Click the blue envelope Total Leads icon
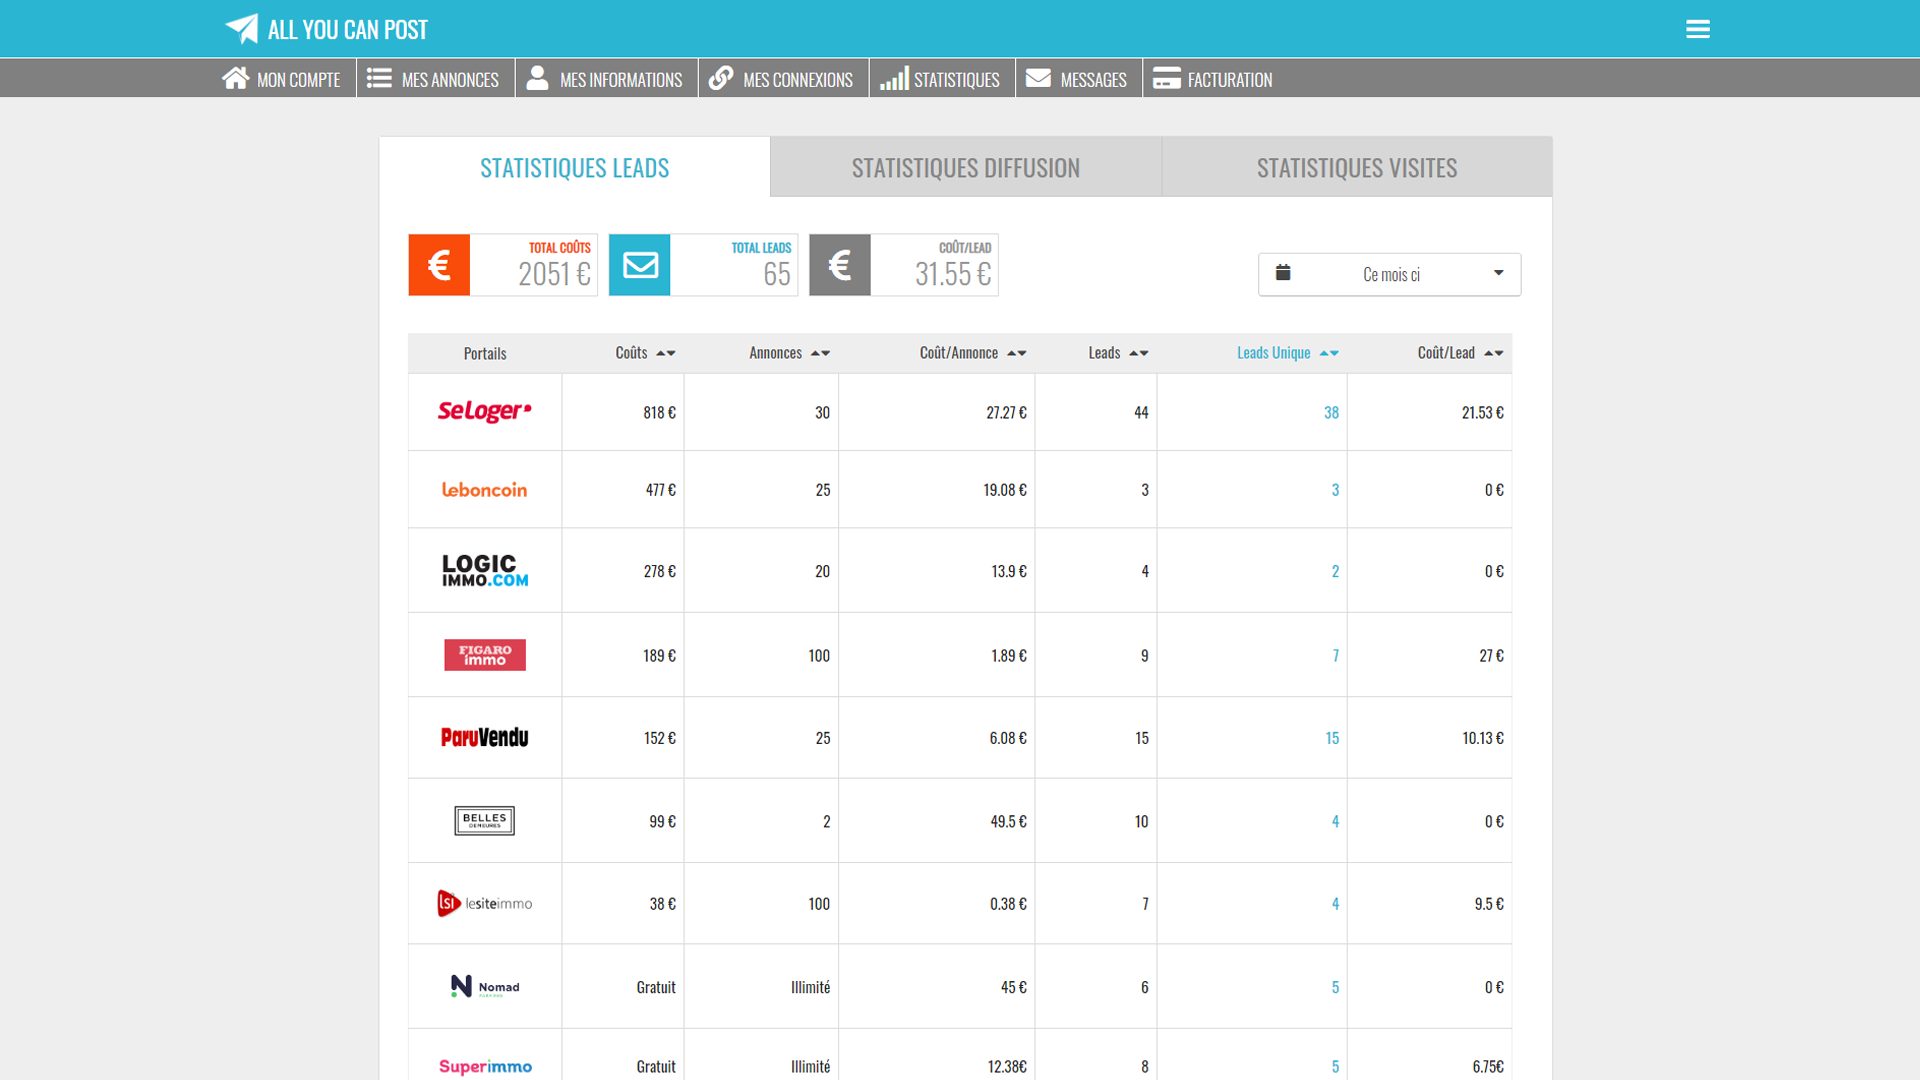Viewport: 1920px width, 1080px height. tap(640, 265)
